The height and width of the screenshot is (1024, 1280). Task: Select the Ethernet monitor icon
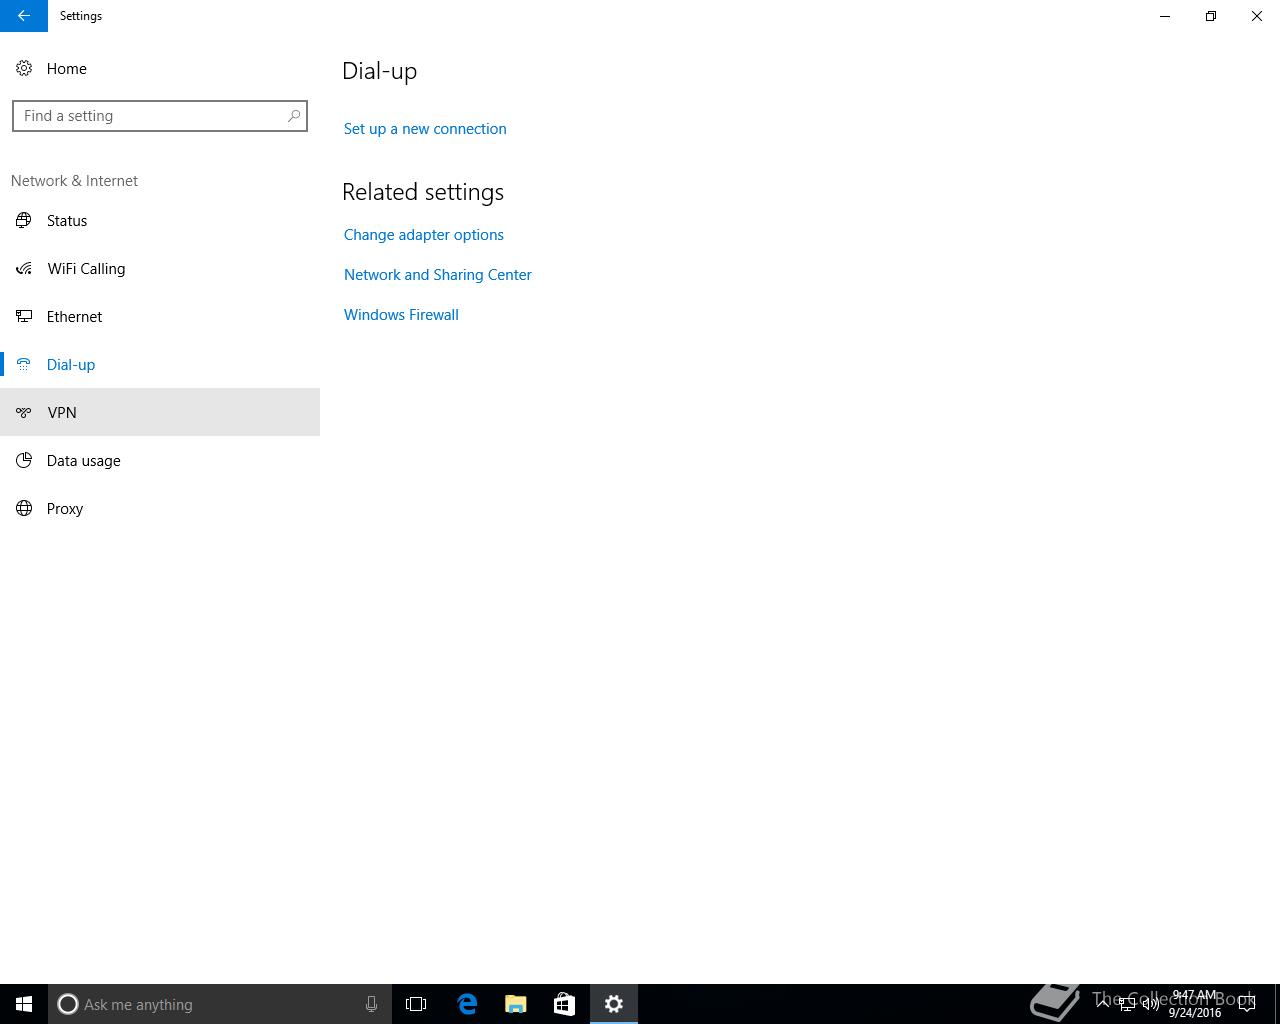click(24, 316)
